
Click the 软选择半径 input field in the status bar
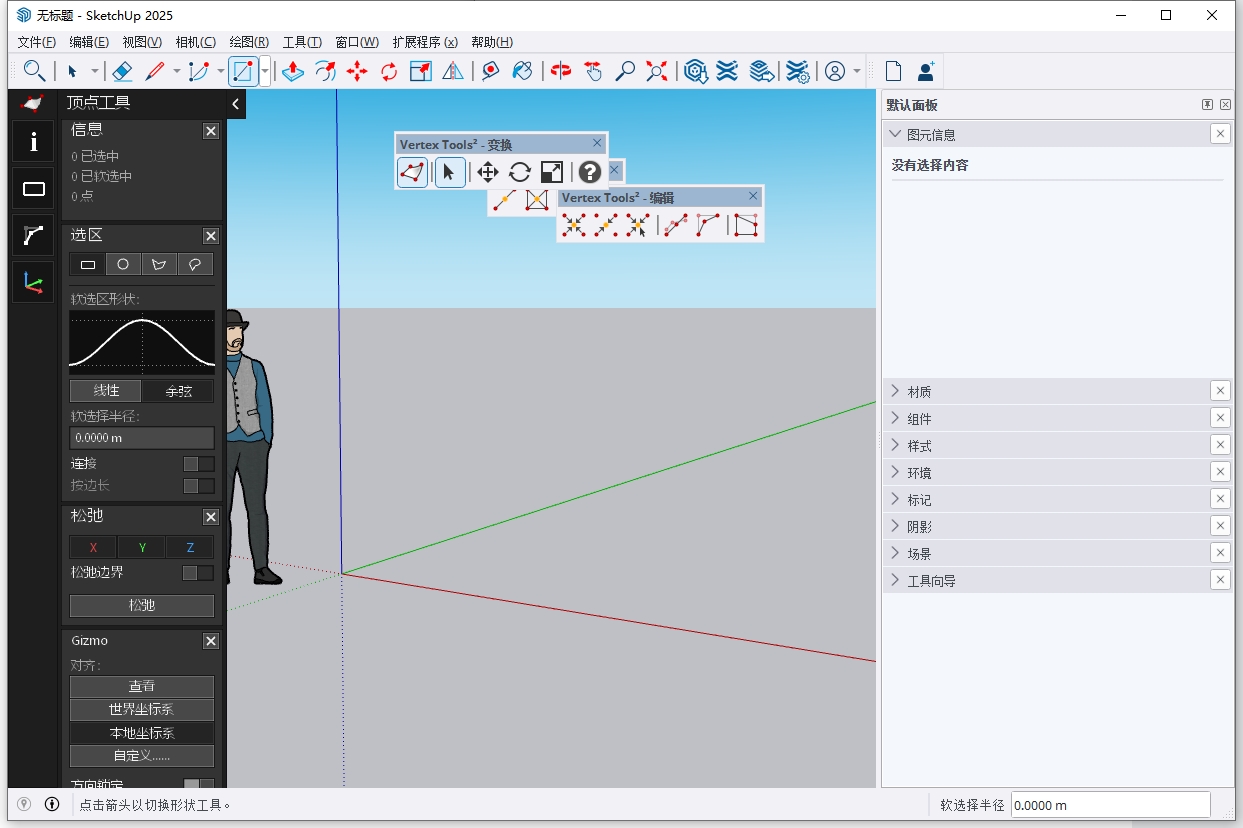1110,804
